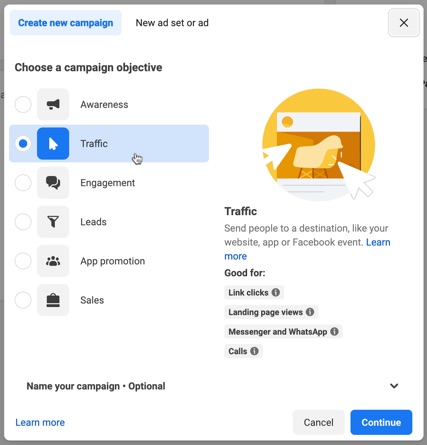Select the Sales radio button
Image resolution: width=427 pixels, height=445 pixels.
pyautogui.click(x=23, y=300)
